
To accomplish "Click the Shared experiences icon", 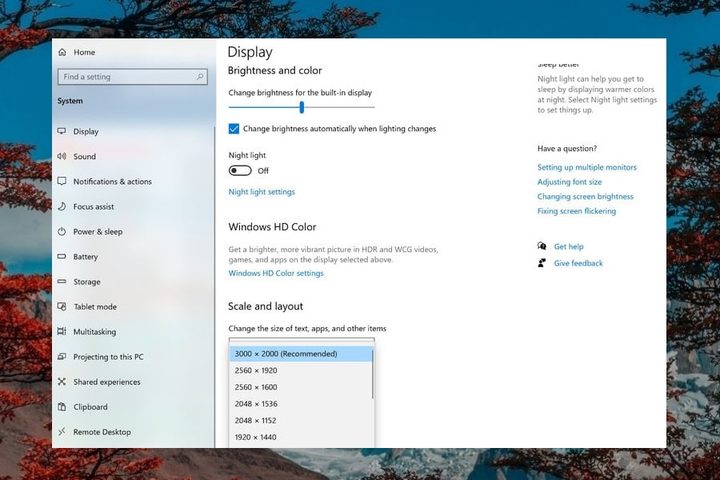I will click(x=62, y=382).
